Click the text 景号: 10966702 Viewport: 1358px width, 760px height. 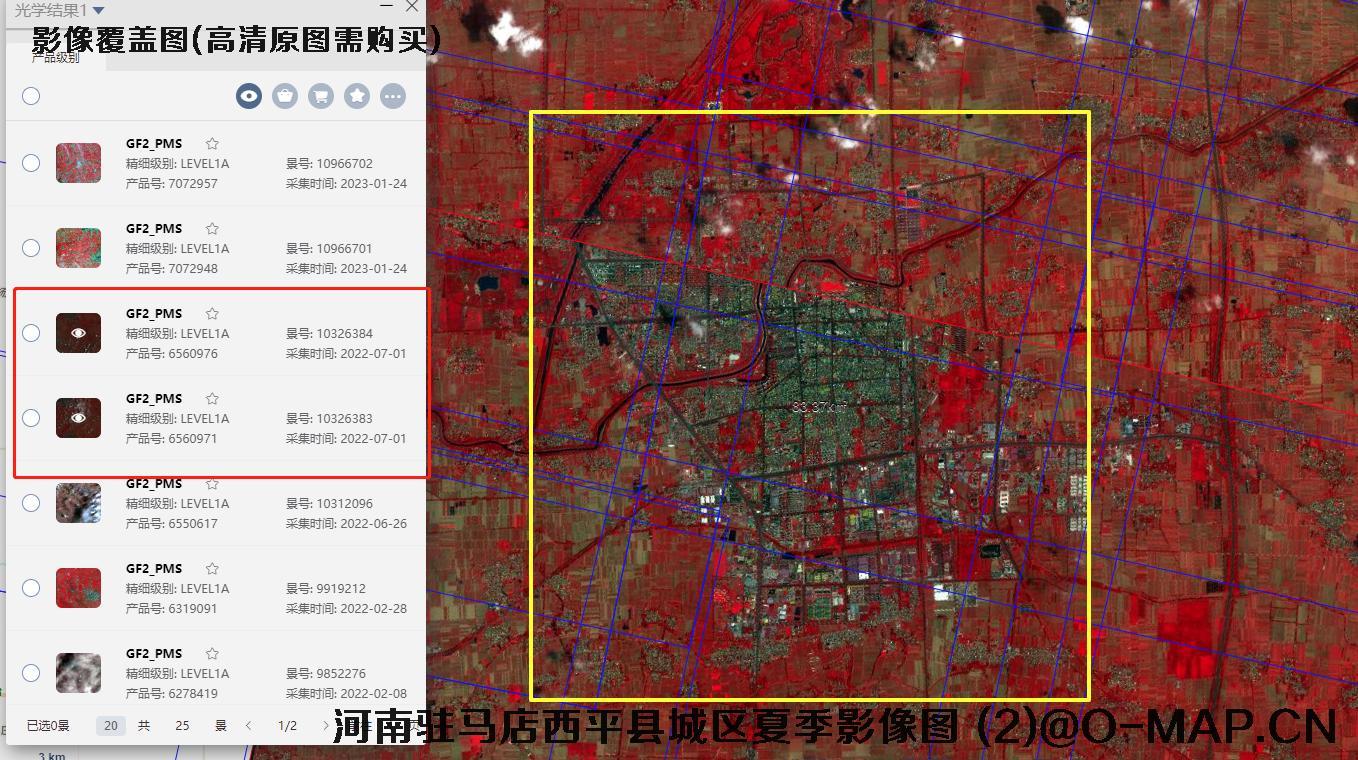click(329, 164)
